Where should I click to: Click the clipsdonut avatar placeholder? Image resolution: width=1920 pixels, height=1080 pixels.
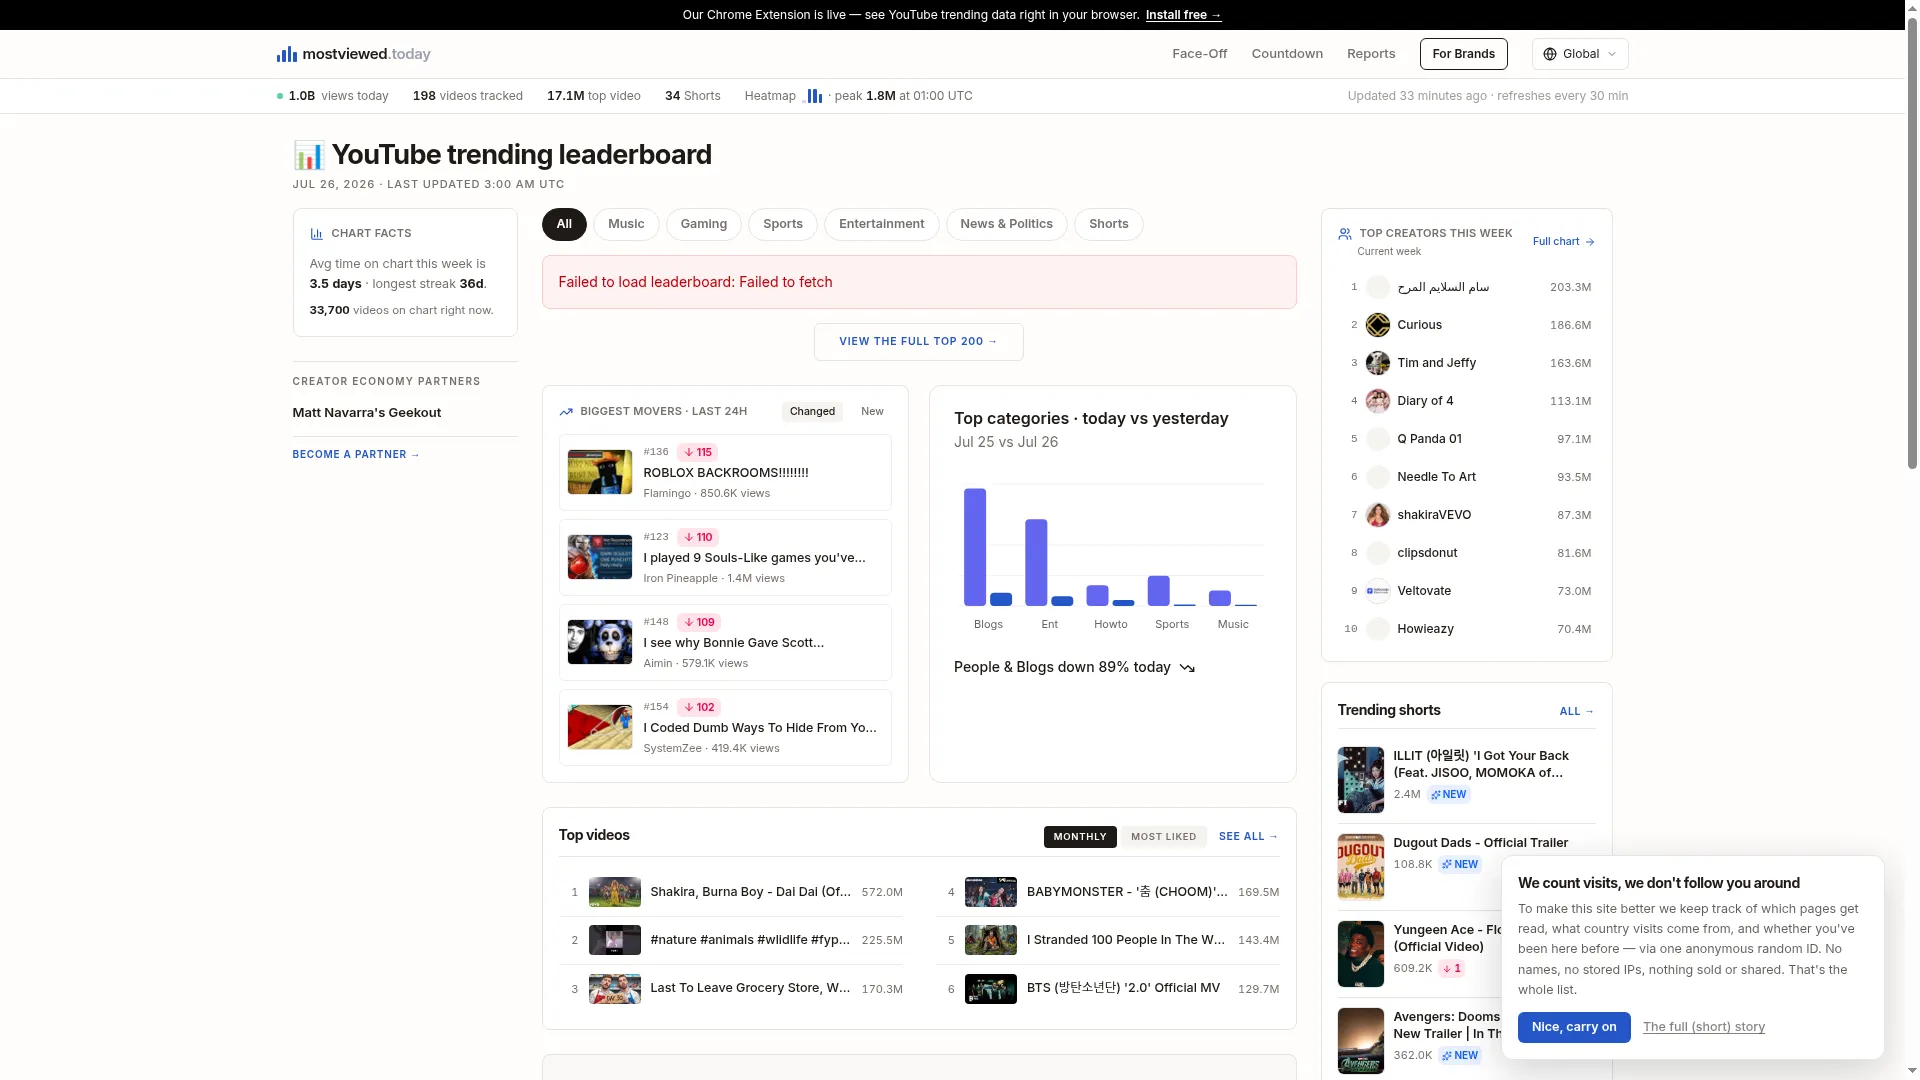click(1378, 553)
